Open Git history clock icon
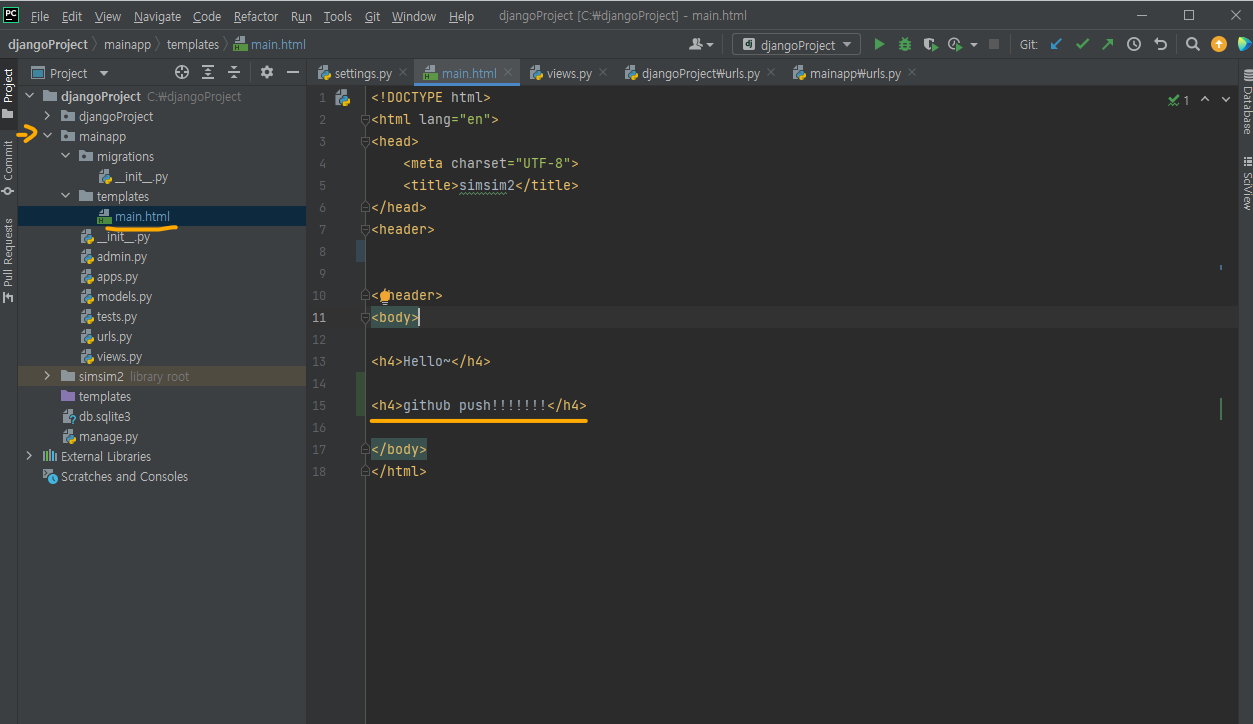Image resolution: width=1253 pixels, height=724 pixels. tap(1134, 44)
